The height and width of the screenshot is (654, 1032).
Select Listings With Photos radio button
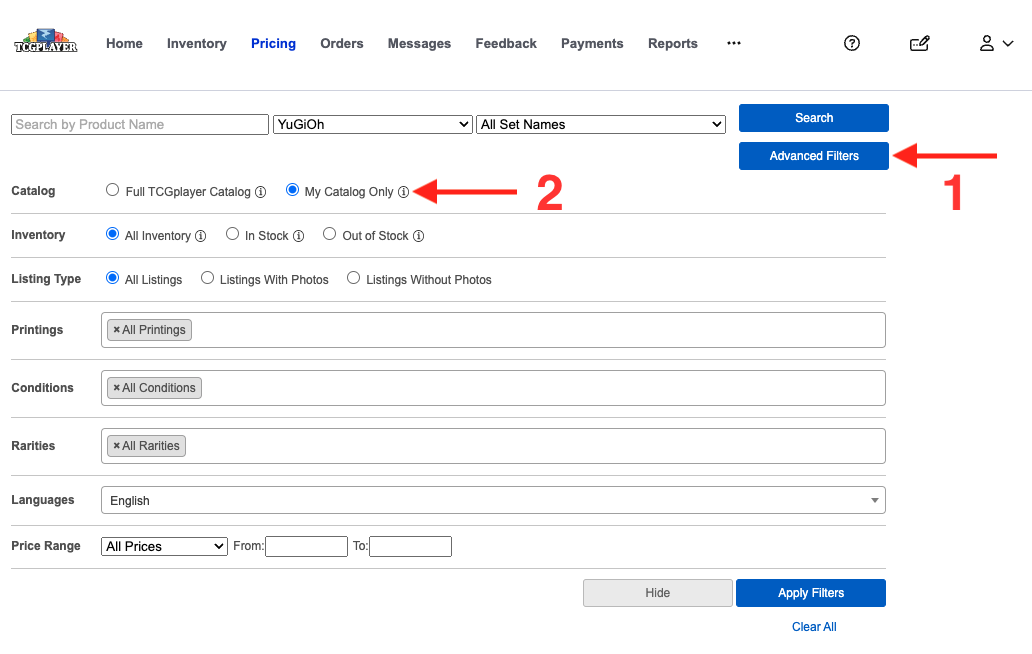click(207, 278)
